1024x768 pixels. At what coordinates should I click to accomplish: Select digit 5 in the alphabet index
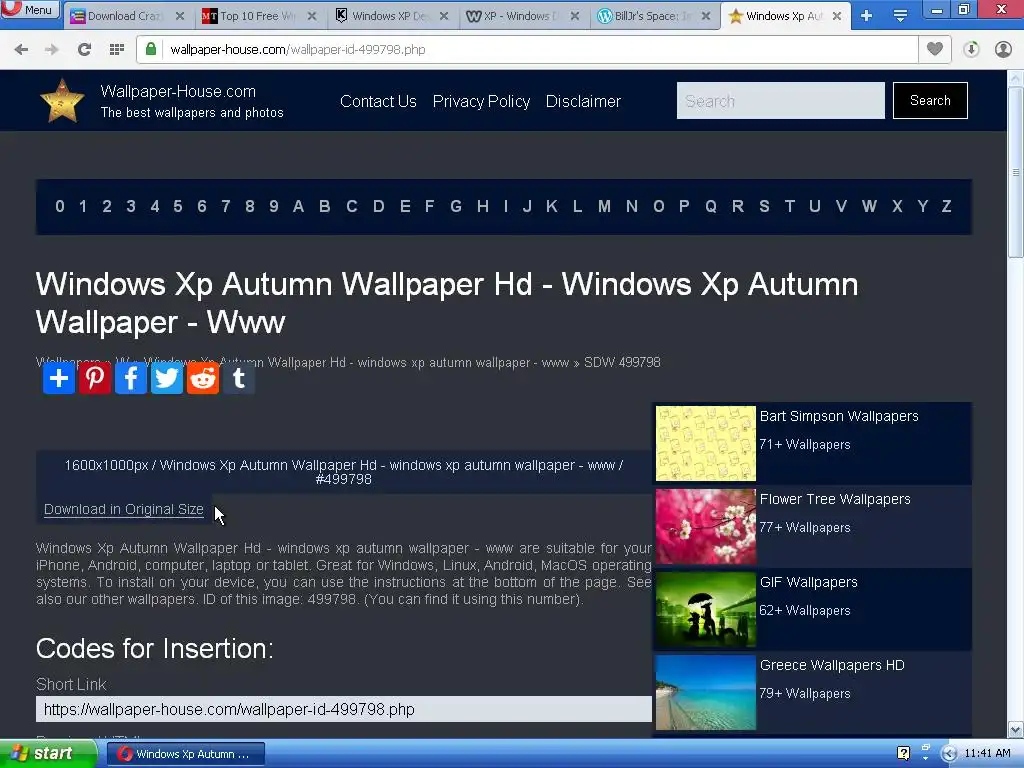(x=178, y=206)
